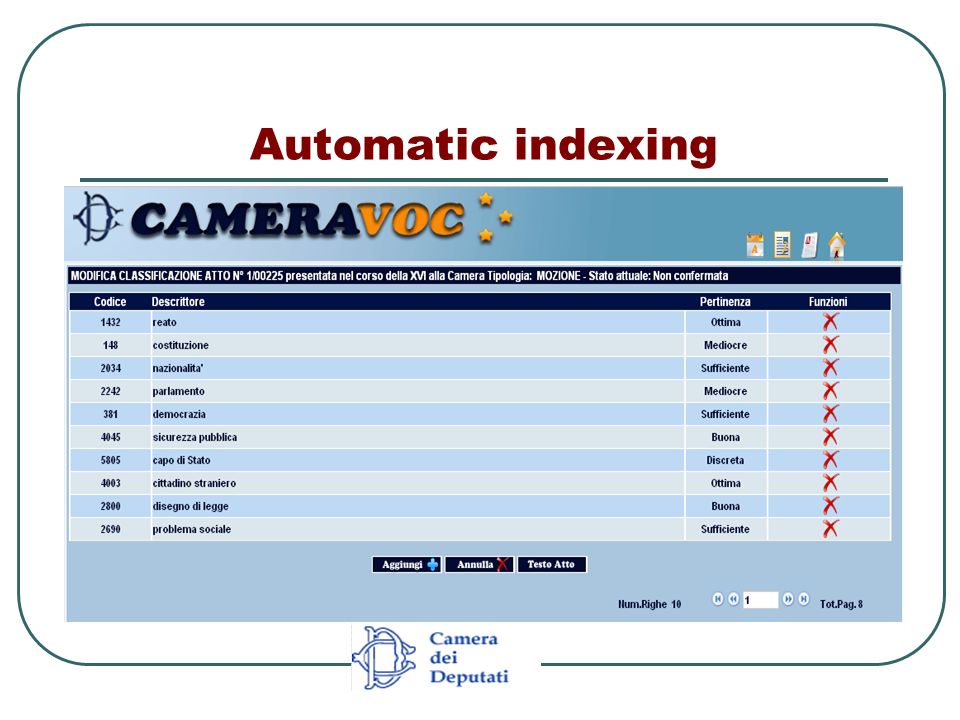Select code cell 4003

pos(110,483)
